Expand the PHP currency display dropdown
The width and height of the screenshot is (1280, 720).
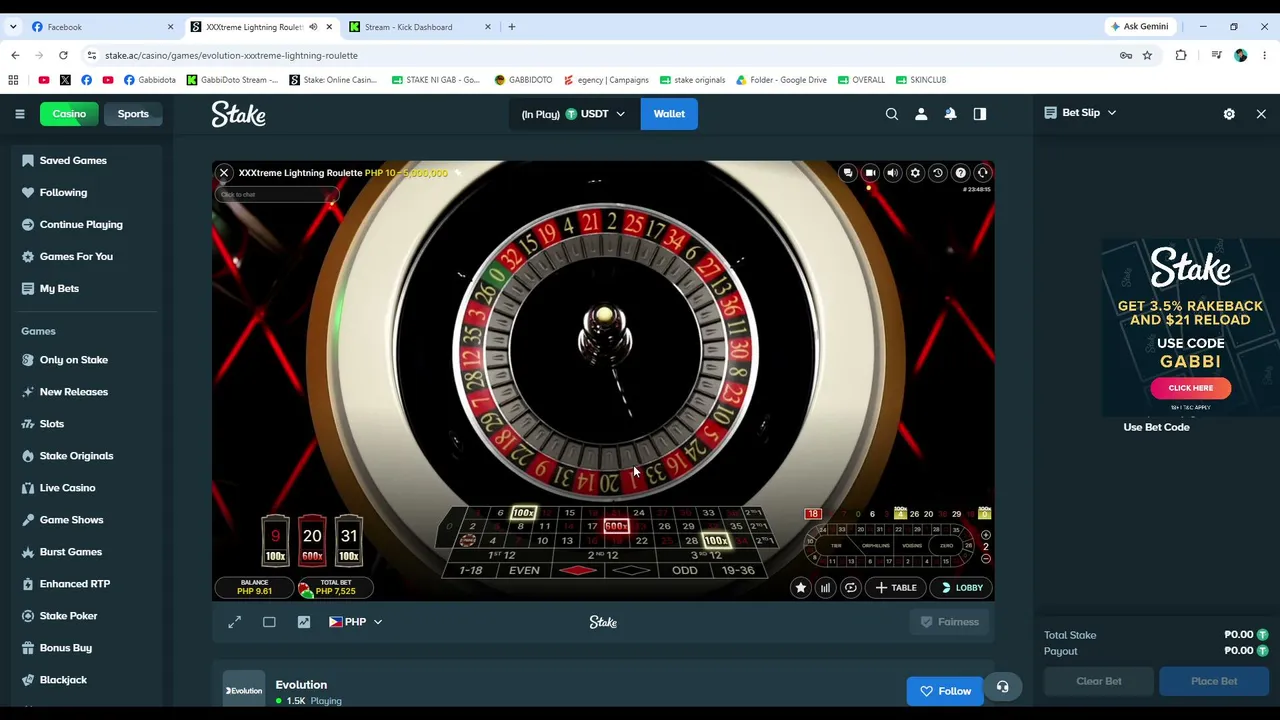pyautogui.click(x=356, y=622)
